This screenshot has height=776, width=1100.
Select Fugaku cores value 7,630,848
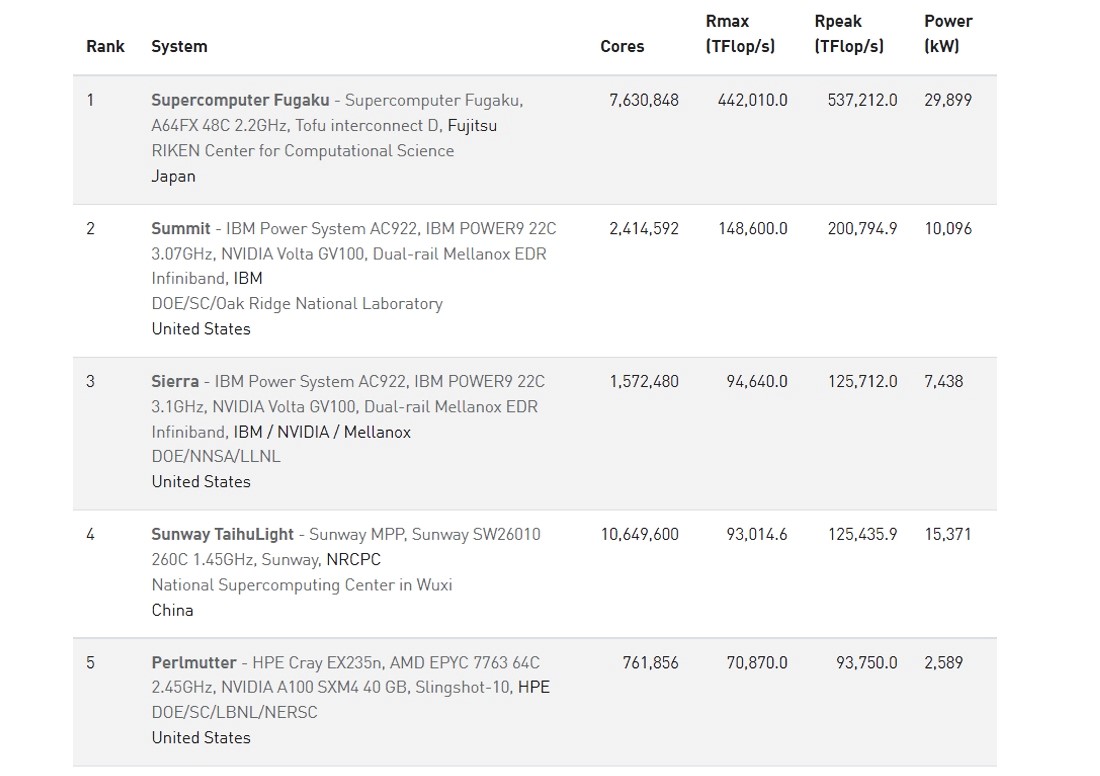point(644,100)
